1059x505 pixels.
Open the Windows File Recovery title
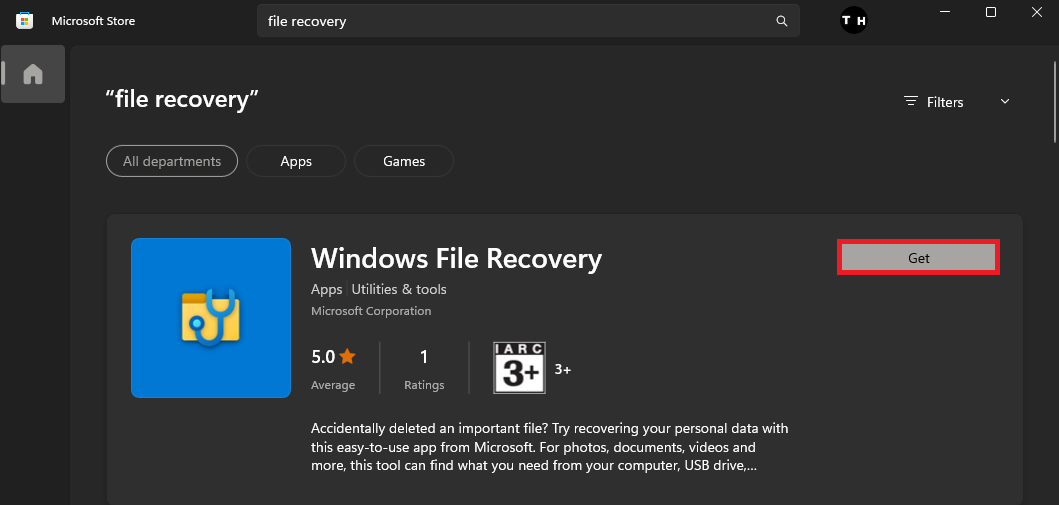pyautogui.click(x=456, y=259)
